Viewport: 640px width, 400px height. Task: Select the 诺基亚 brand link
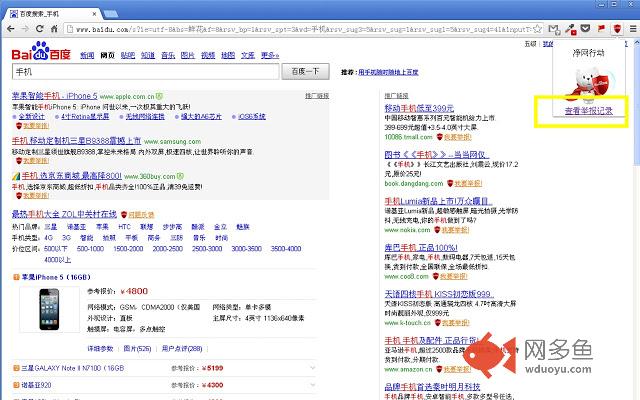tap(76, 227)
